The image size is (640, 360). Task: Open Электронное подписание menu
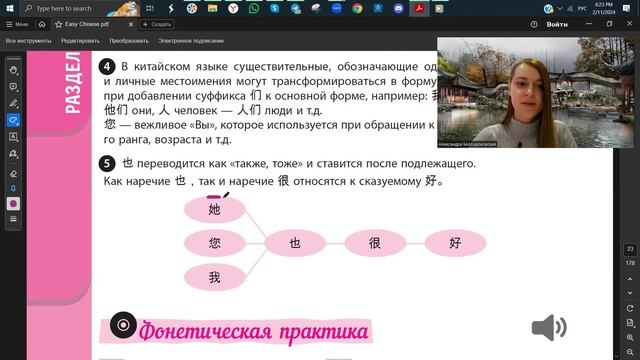(191, 41)
